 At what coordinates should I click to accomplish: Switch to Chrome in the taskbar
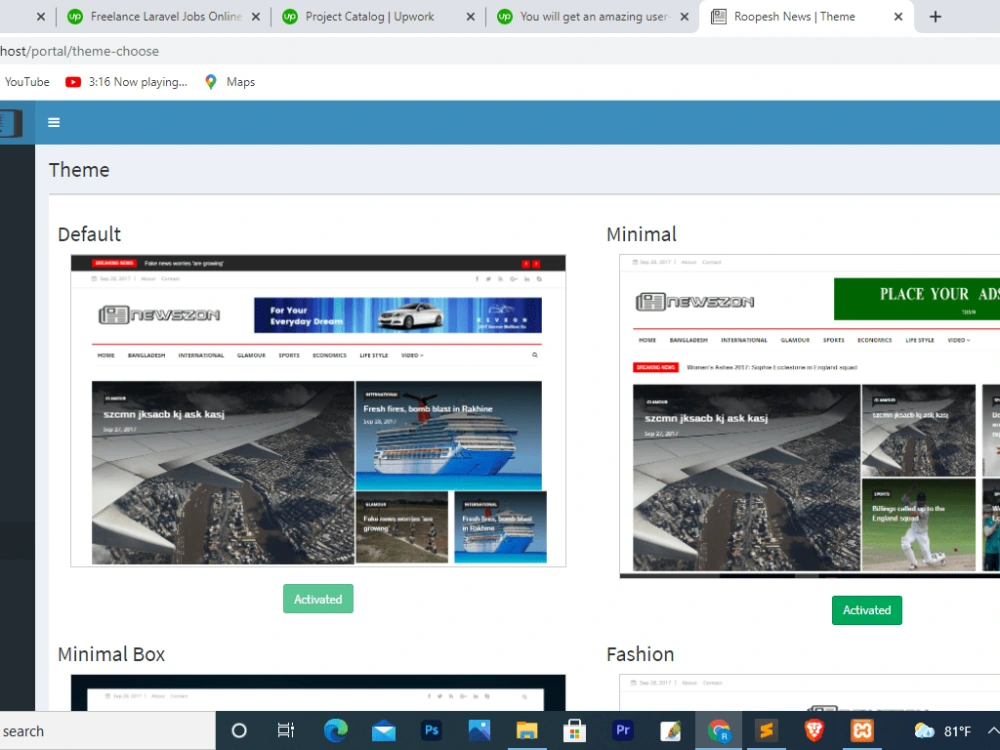point(718,731)
